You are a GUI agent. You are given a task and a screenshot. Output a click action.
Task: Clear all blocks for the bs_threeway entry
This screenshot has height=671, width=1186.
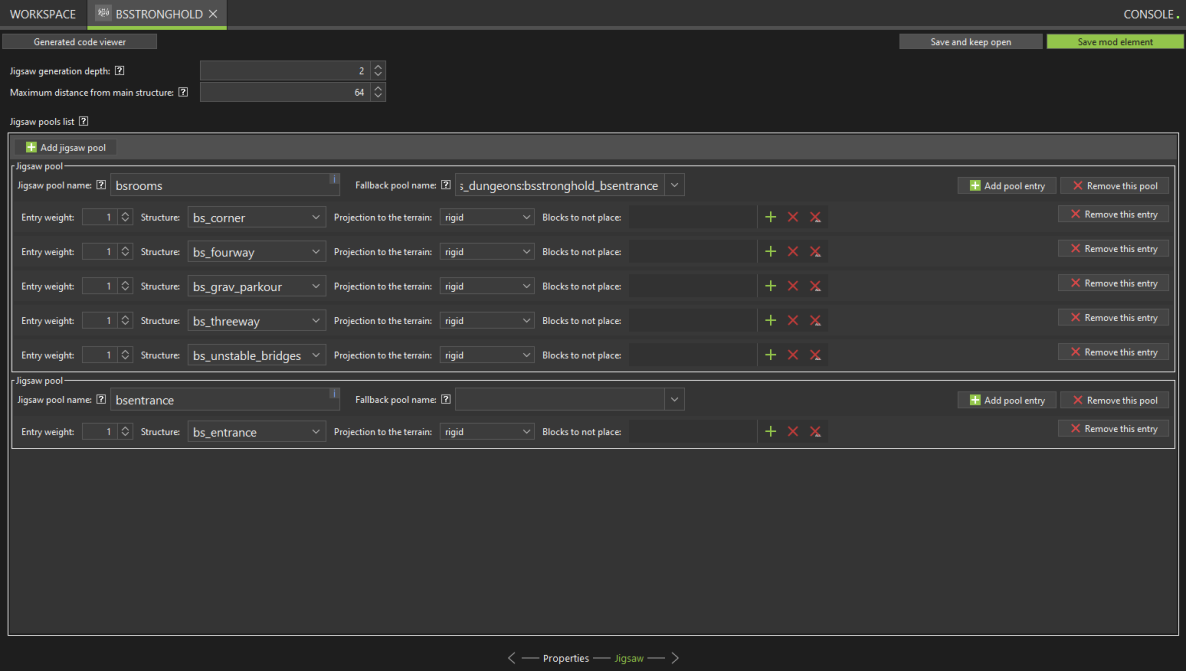coord(815,321)
